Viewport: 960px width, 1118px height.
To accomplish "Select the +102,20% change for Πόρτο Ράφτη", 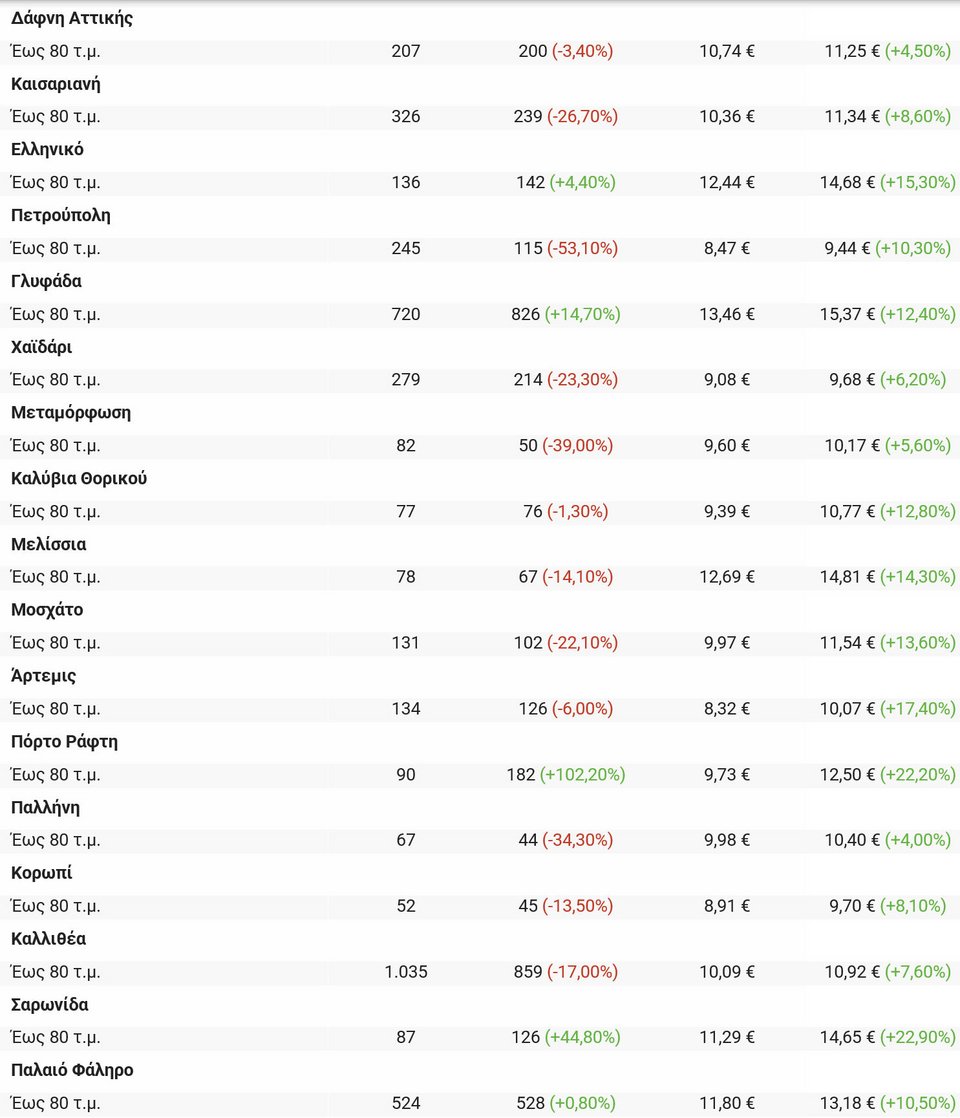I will 582,775.
